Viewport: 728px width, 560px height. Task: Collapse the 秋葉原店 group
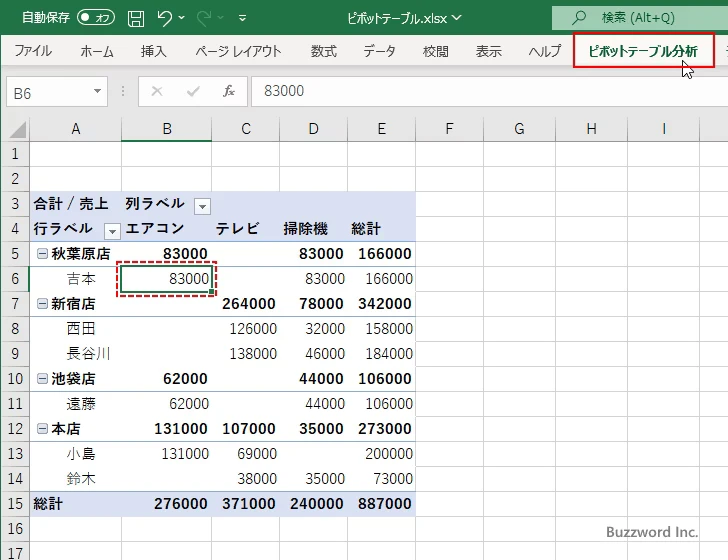(42, 254)
